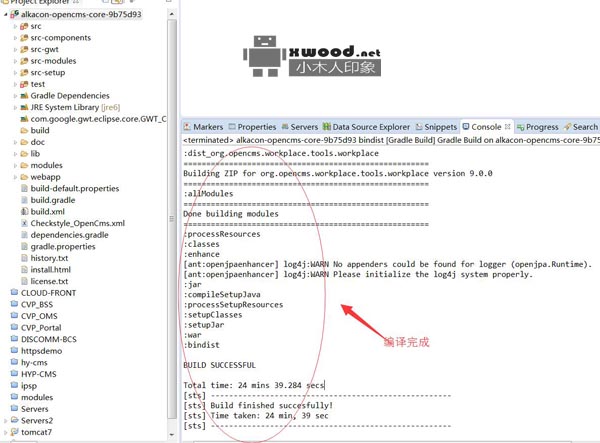The height and width of the screenshot is (443, 600).
Task: Click Project Explorer scrollbar up arrow
Action: (172, 14)
